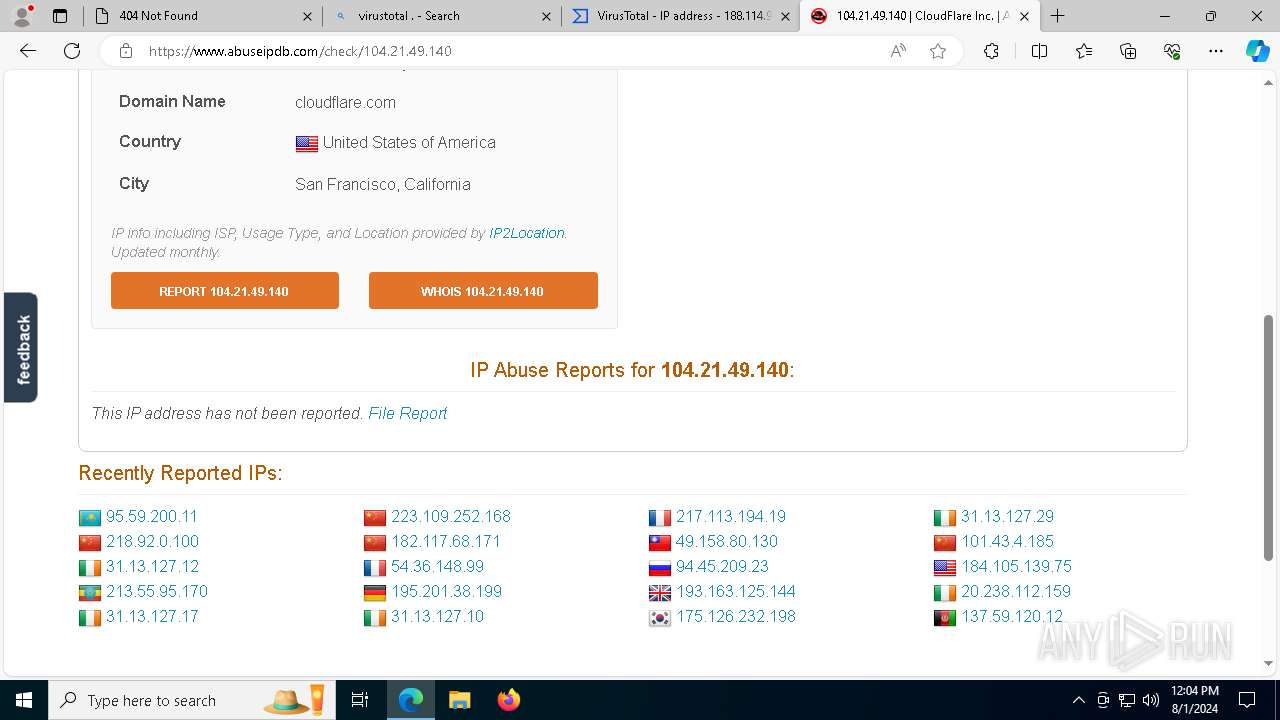Refresh the page with the reload icon
This screenshot has width=1280, height=720.
point(72,51)
